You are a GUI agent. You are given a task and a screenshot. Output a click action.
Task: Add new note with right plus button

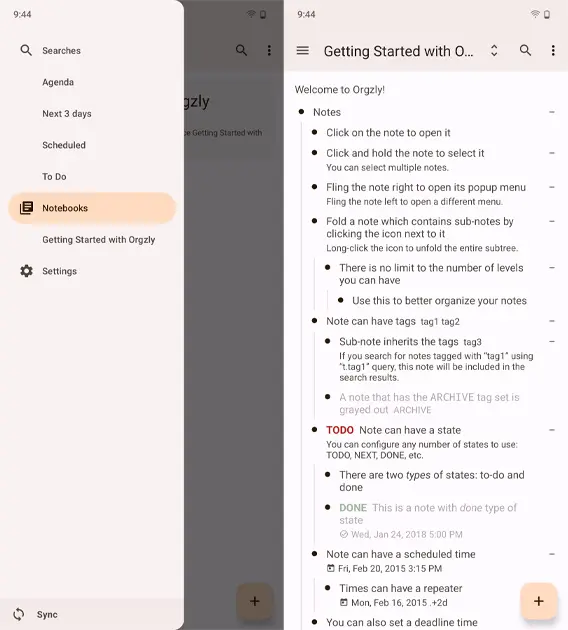pyautogui.click(x=539, y=601)
